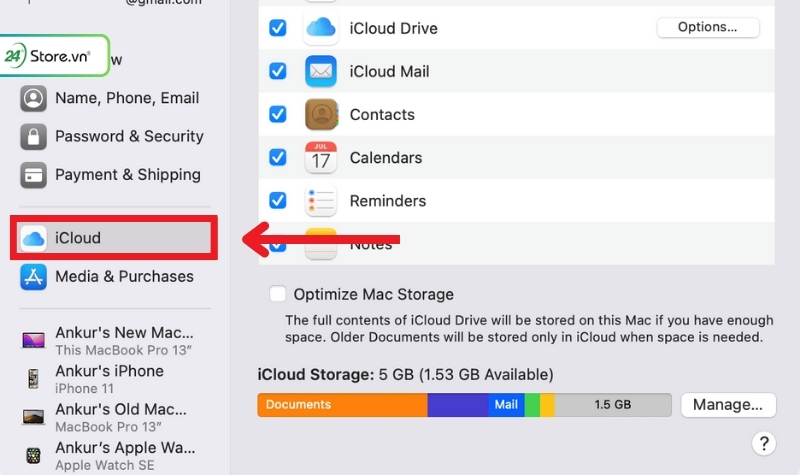The width and height of the screenshot is (800, 475).
Task: Uncheck the Contacts checkbox
Action: pos(278,114)
